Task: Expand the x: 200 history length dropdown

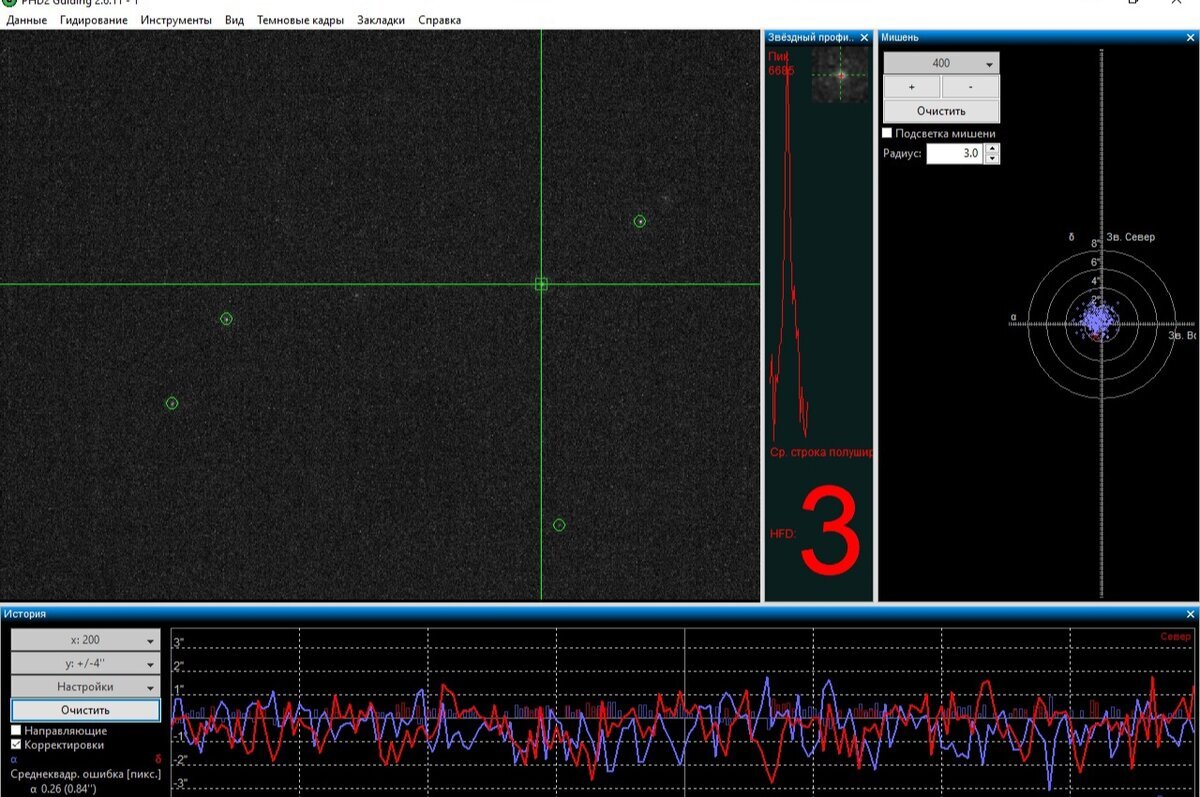Action: coord(85,640)
